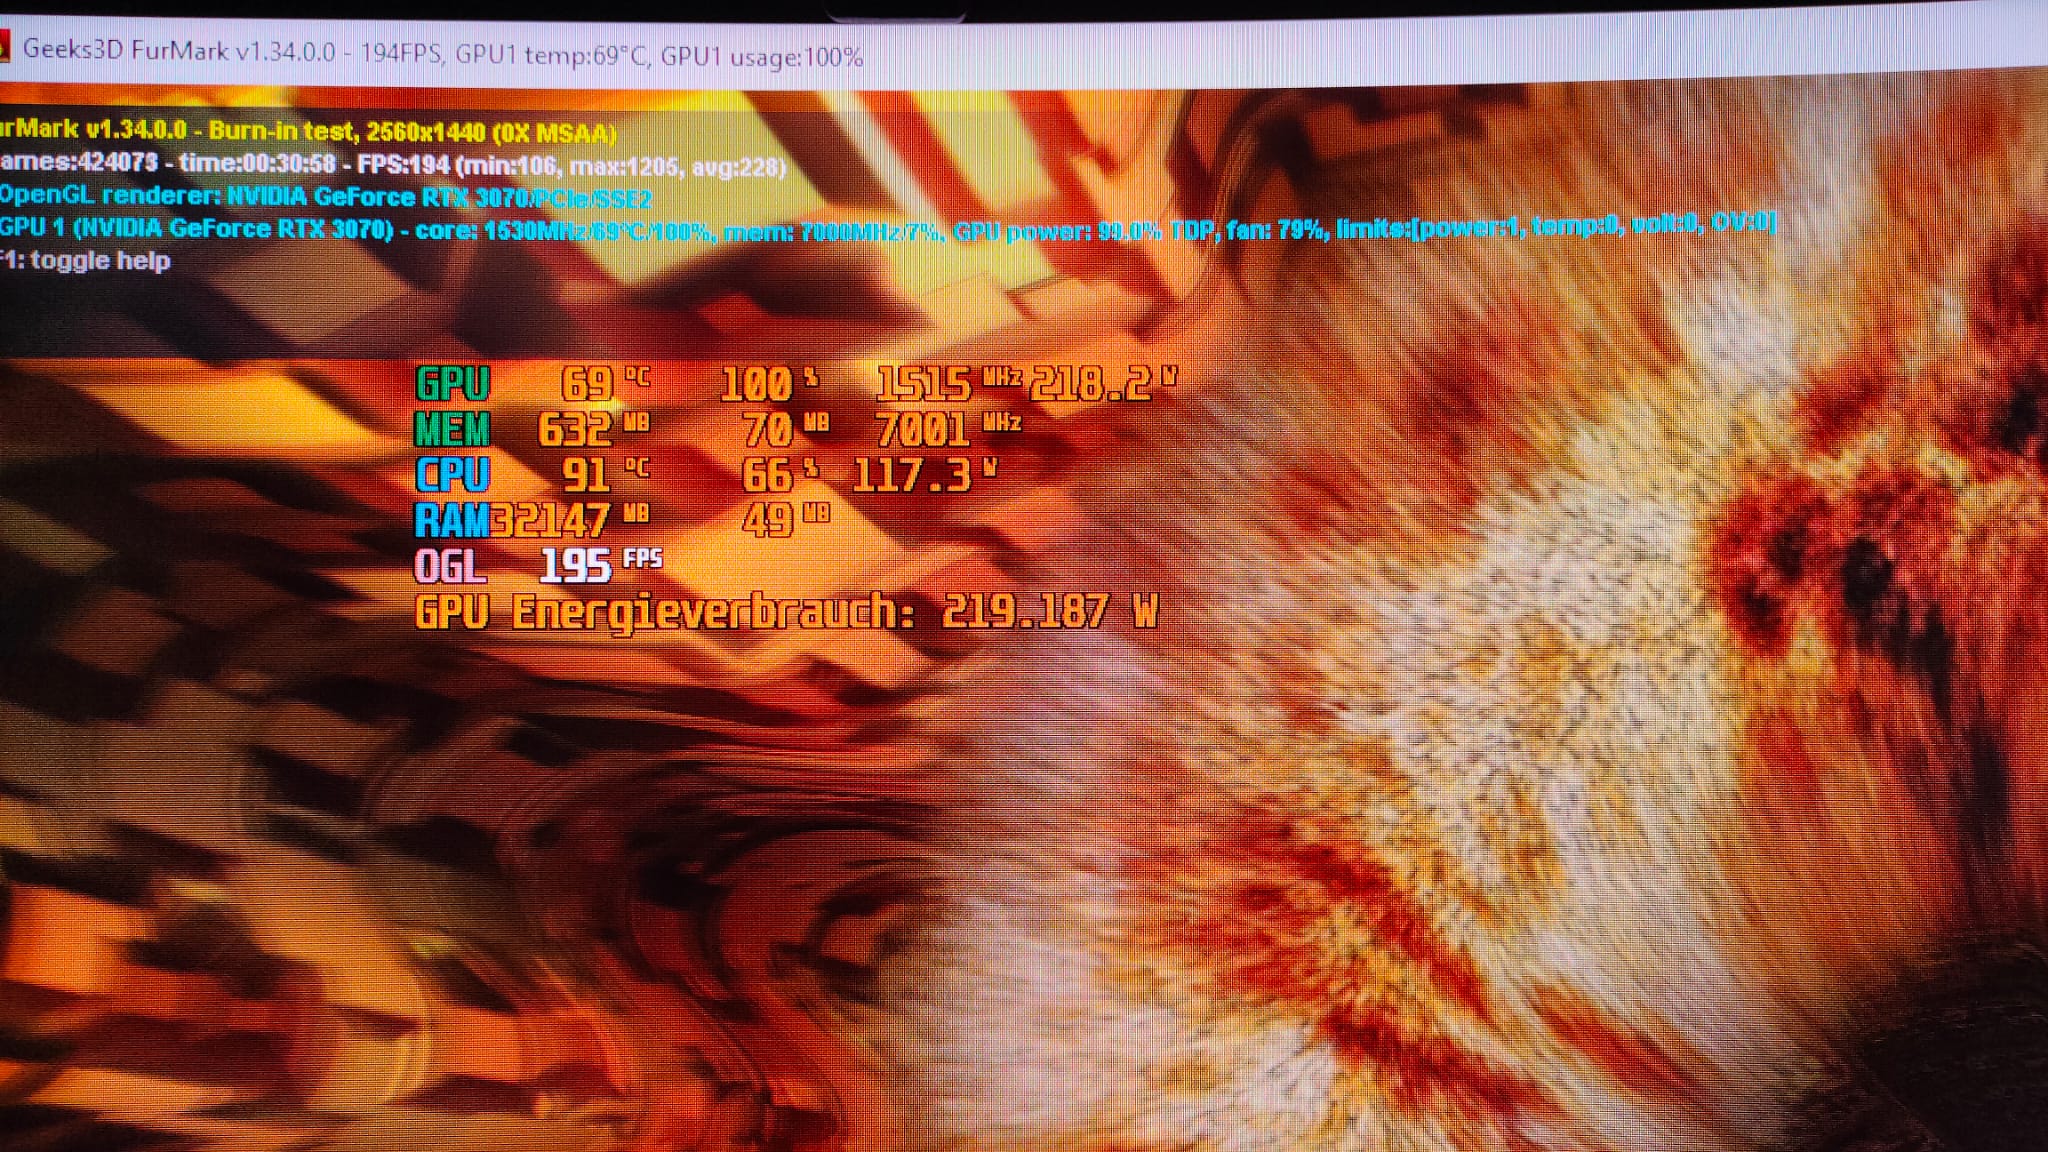Screen dimensions: 2048x1152
Task: Click the FurMark icon in title bar
Action: point(3,46)
